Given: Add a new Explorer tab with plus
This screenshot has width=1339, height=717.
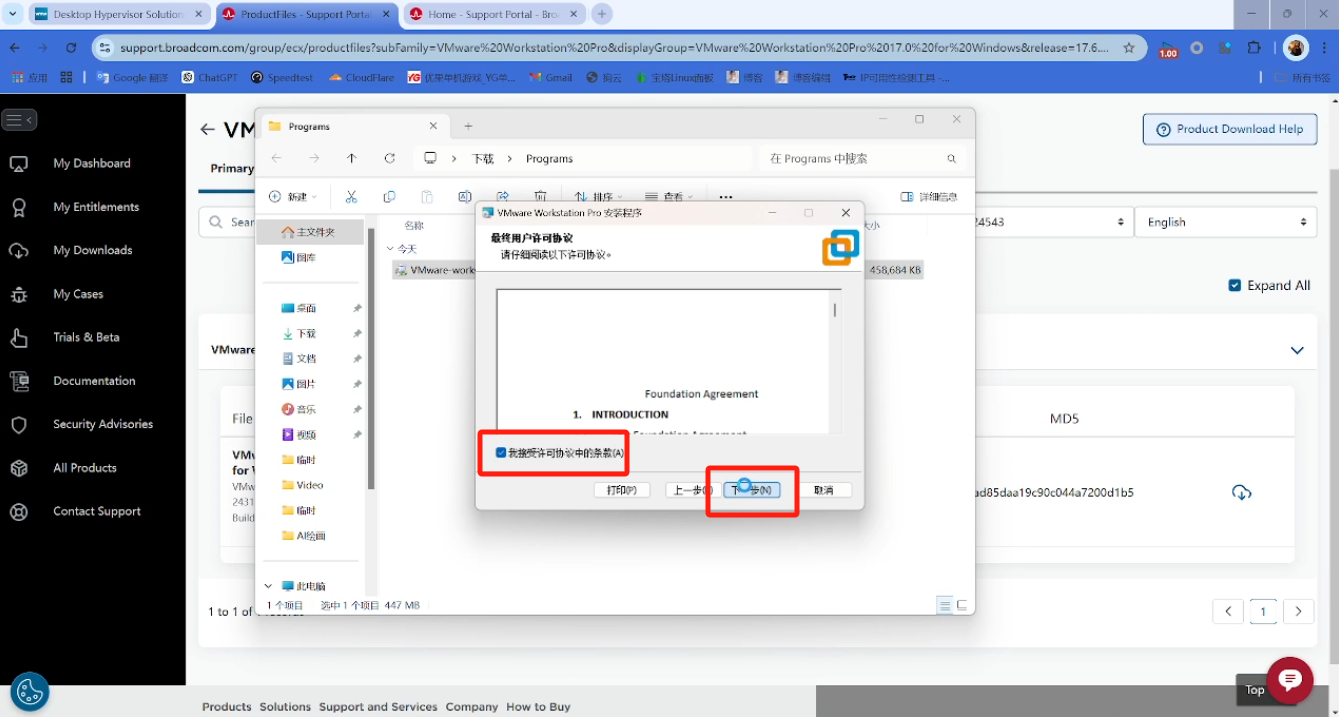Looking at the screenshot, I should point(468,126).
